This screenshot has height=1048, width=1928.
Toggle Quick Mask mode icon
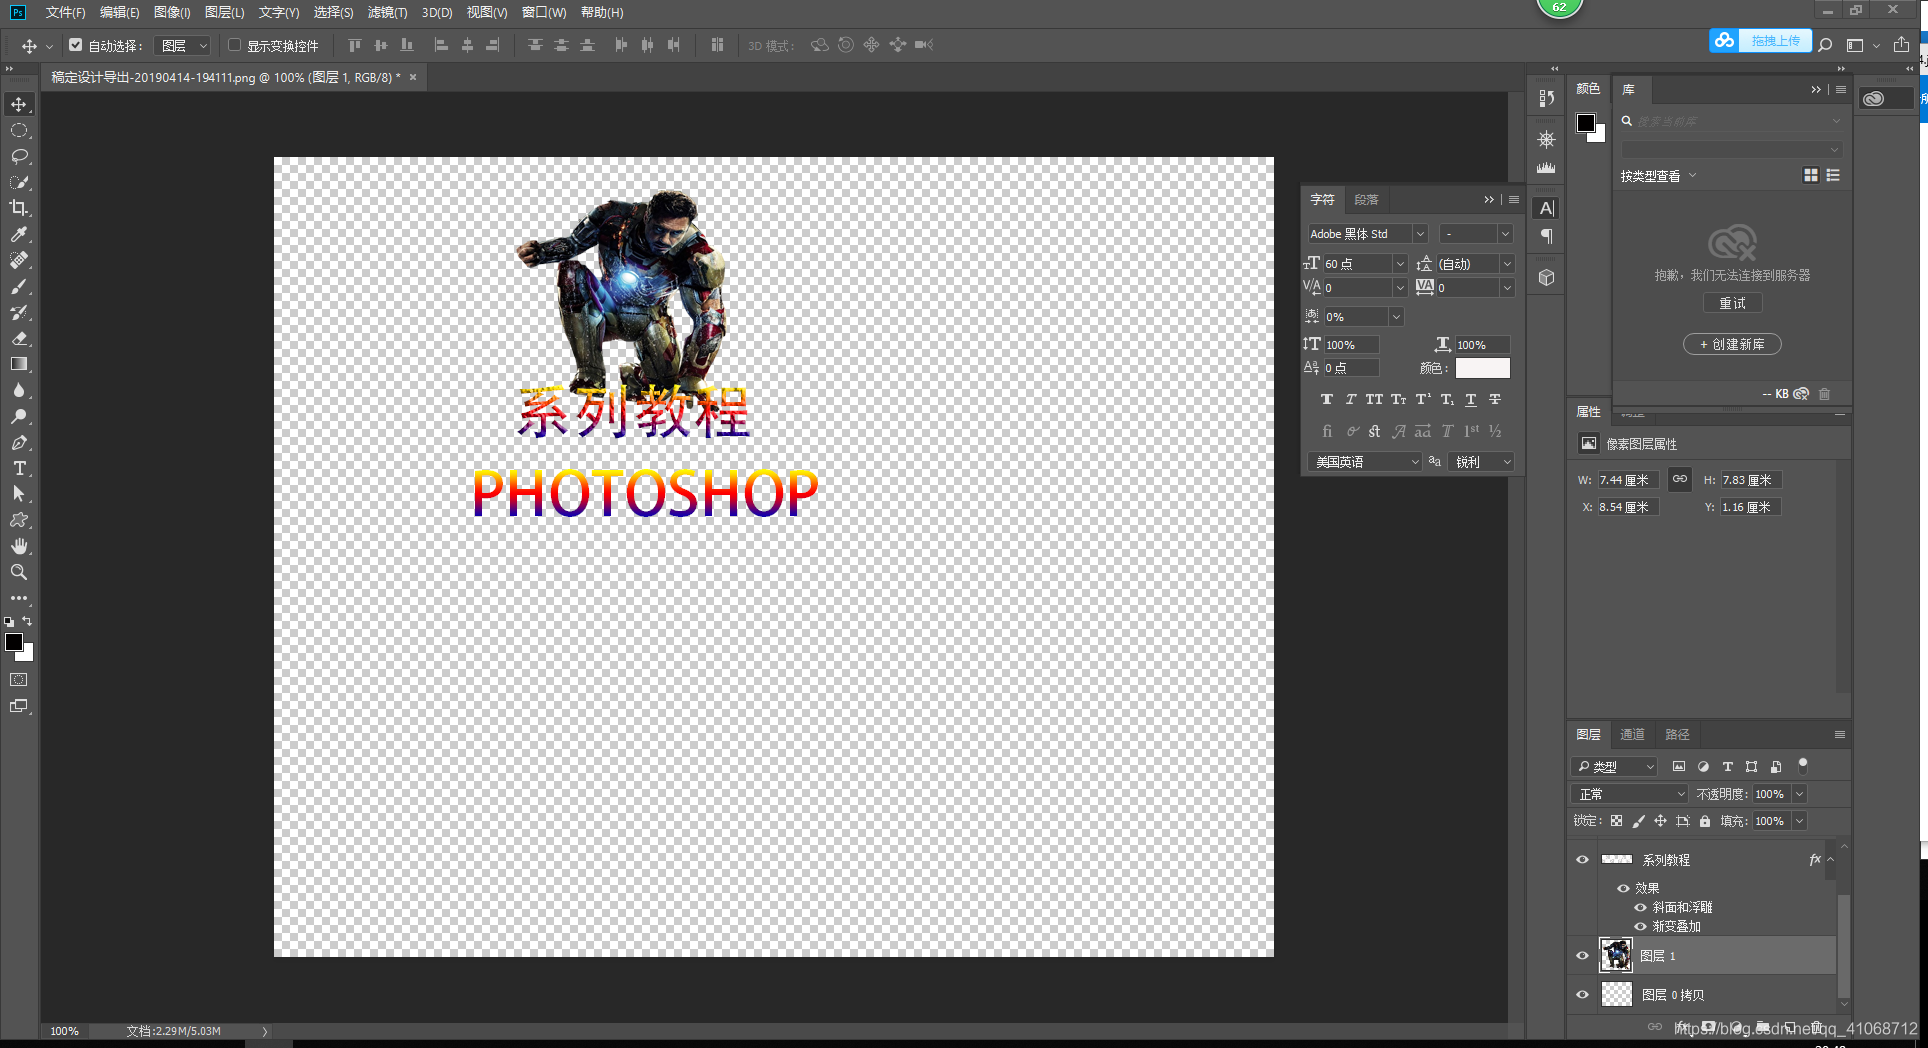point(19,680)
